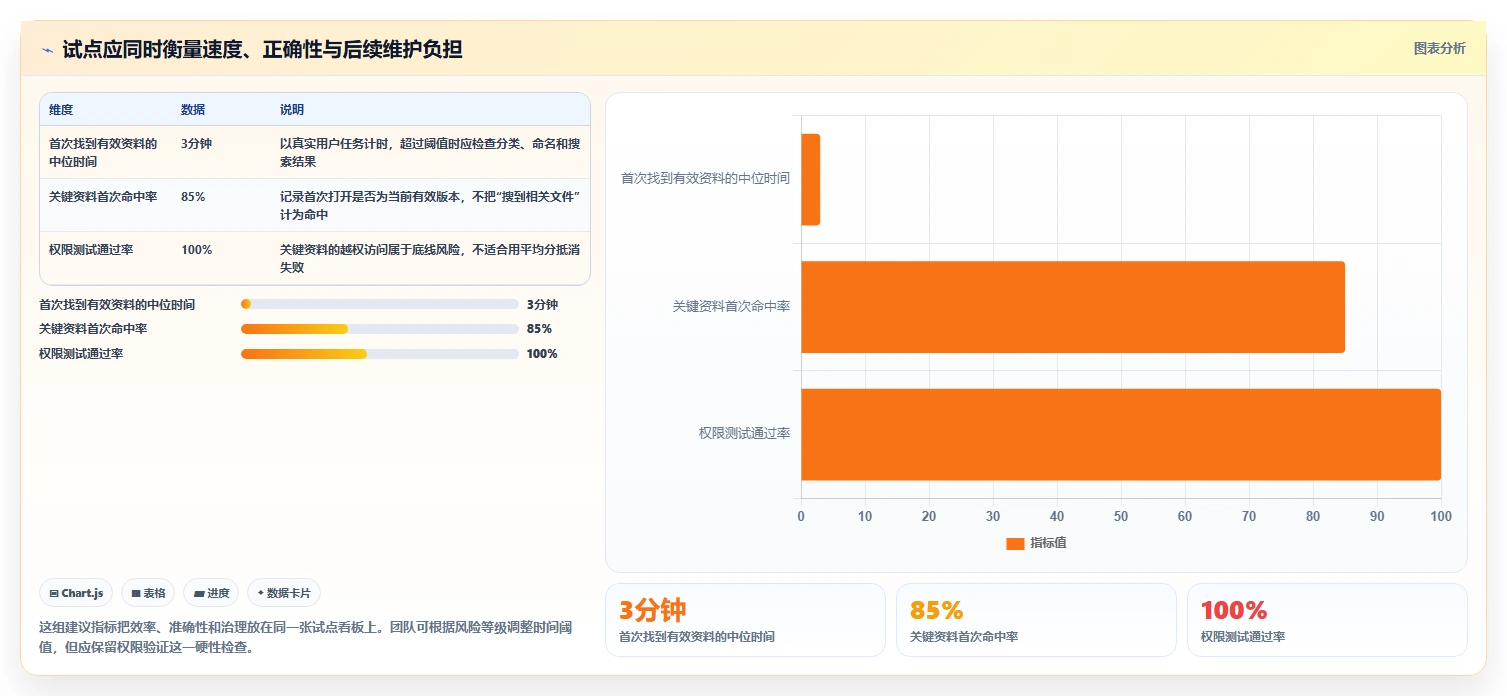Click the table cell reading 85%
1507x696 pixels.
coord(193,197)
